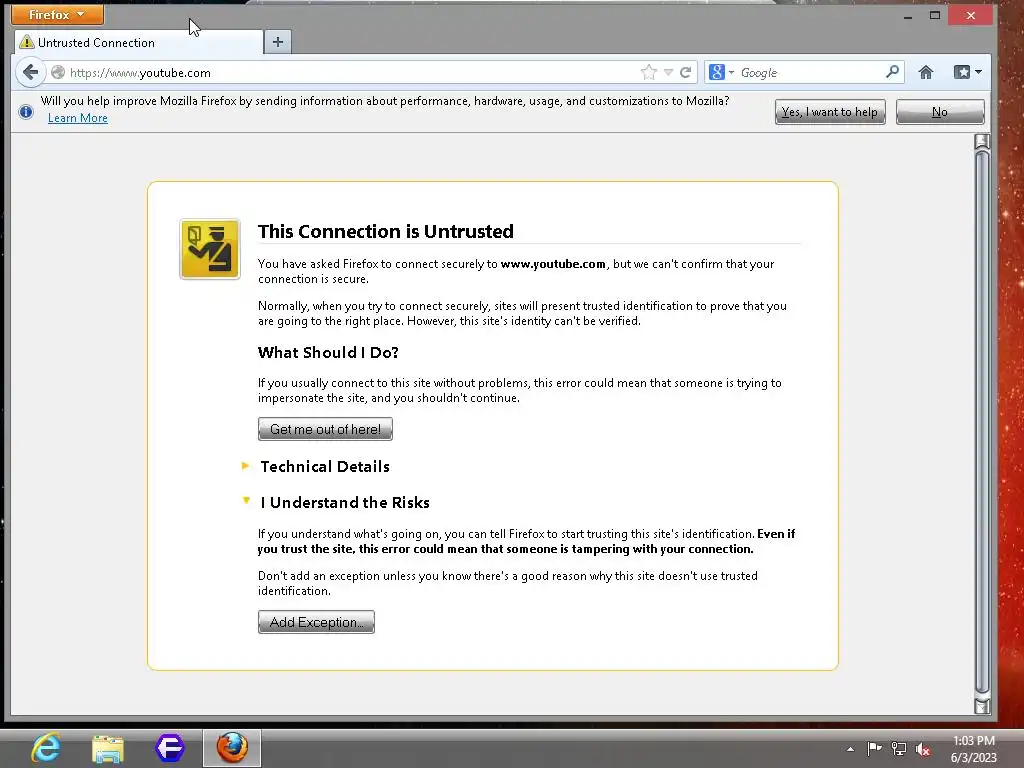Click the scrollbar down arrow
Screen dimensions: 1024x768
tap(982, 706)
